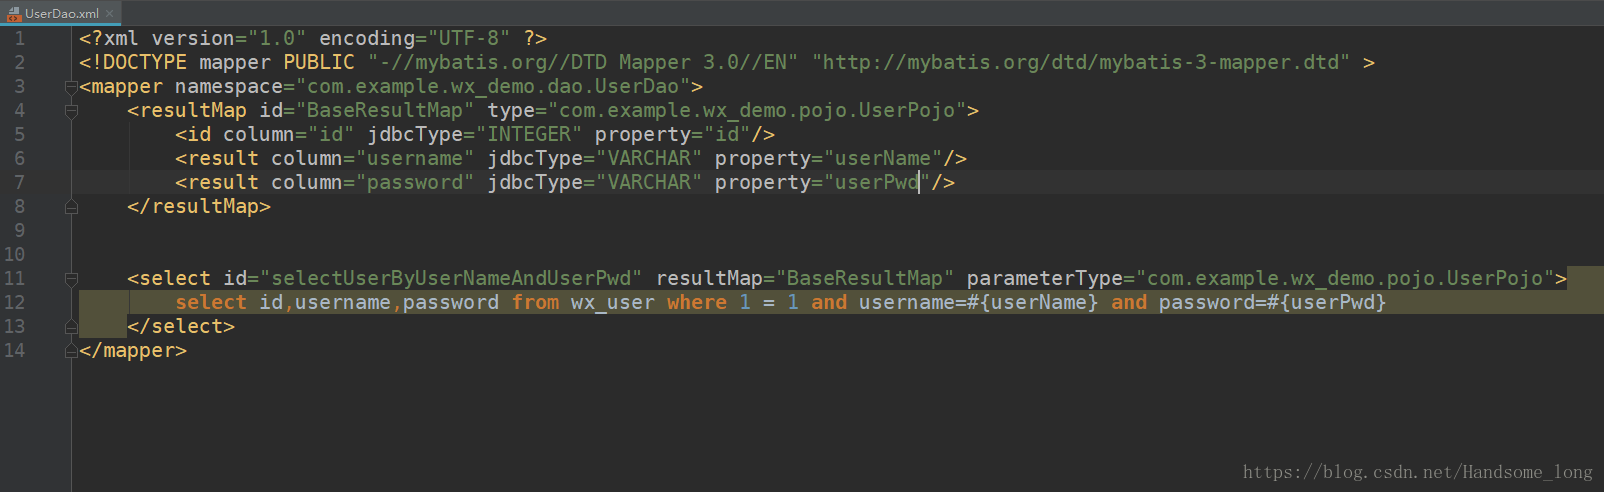
Task: Close the UserDao.xml tab
Action: point(110,13)
